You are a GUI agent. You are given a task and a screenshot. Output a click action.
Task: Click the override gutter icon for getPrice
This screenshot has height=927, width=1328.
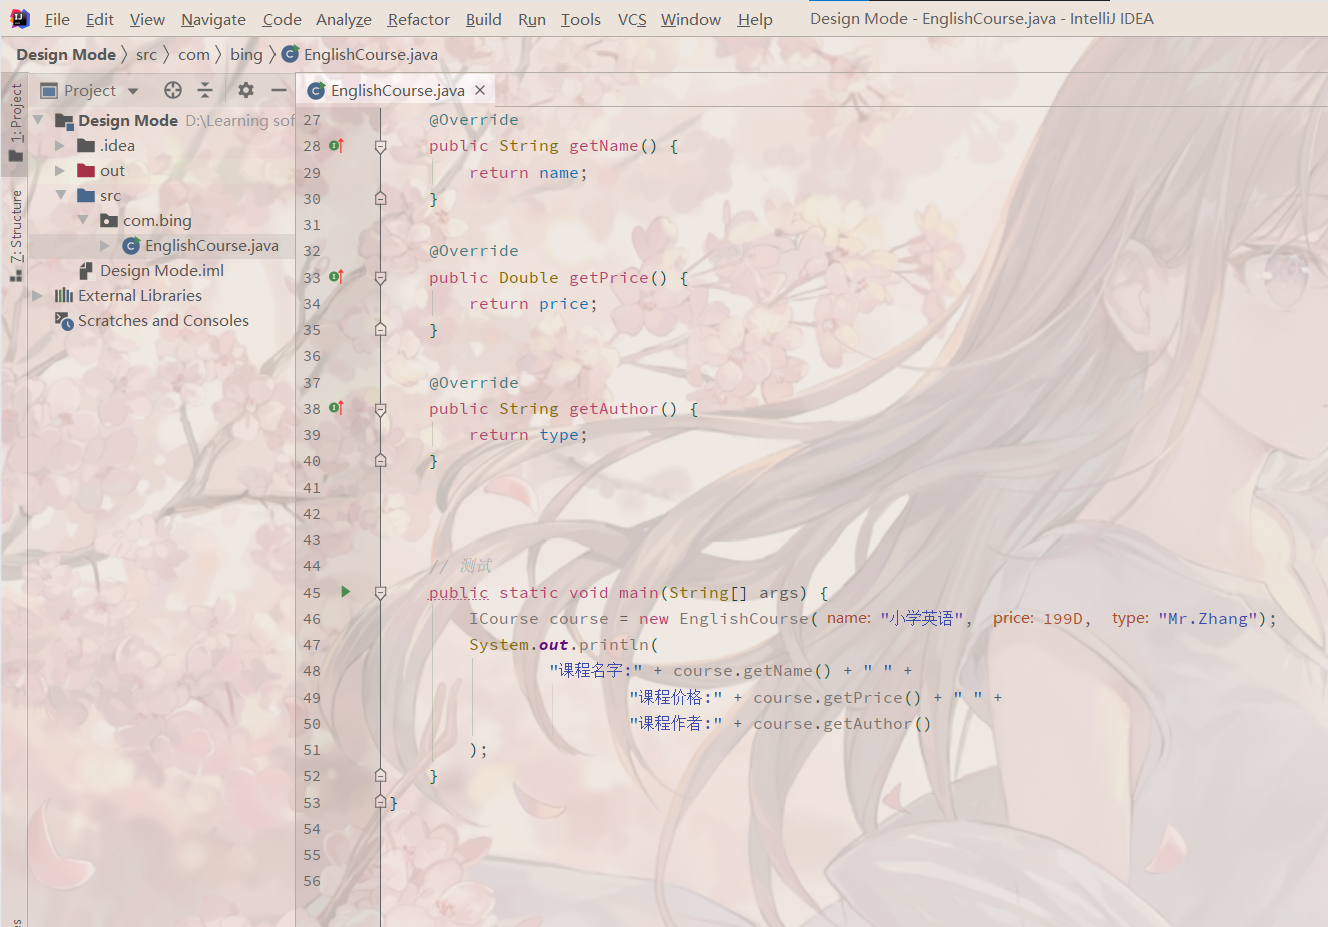[336, 277]
